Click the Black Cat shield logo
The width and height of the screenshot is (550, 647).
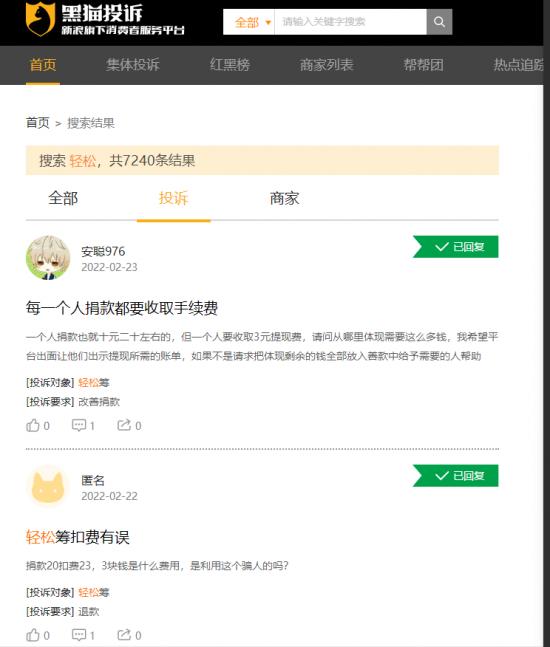tap(40, 18)
